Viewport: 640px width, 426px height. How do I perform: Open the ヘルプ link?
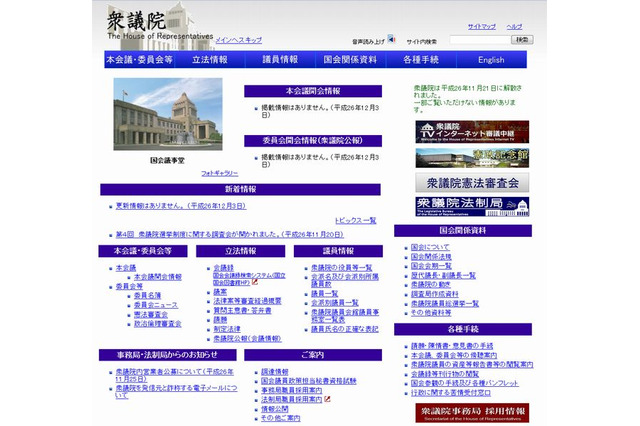click(514, 27)
